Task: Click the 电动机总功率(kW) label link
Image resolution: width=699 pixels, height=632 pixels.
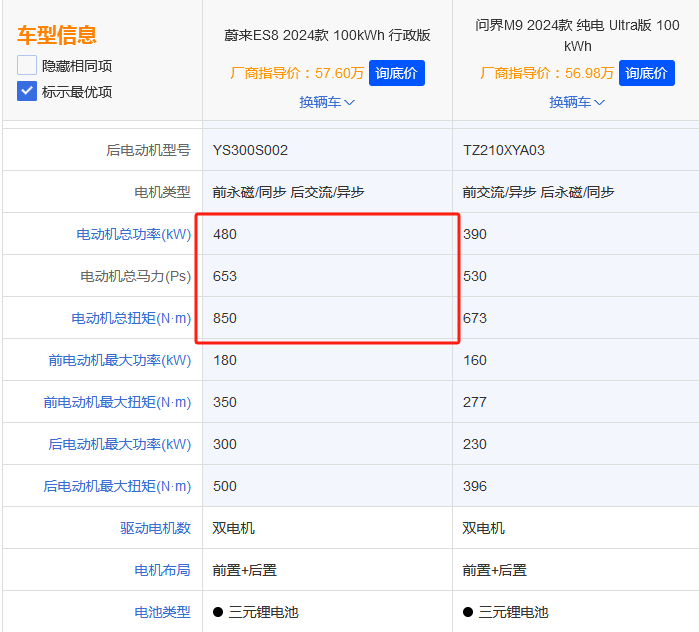Action: click(x=133, y=234)
